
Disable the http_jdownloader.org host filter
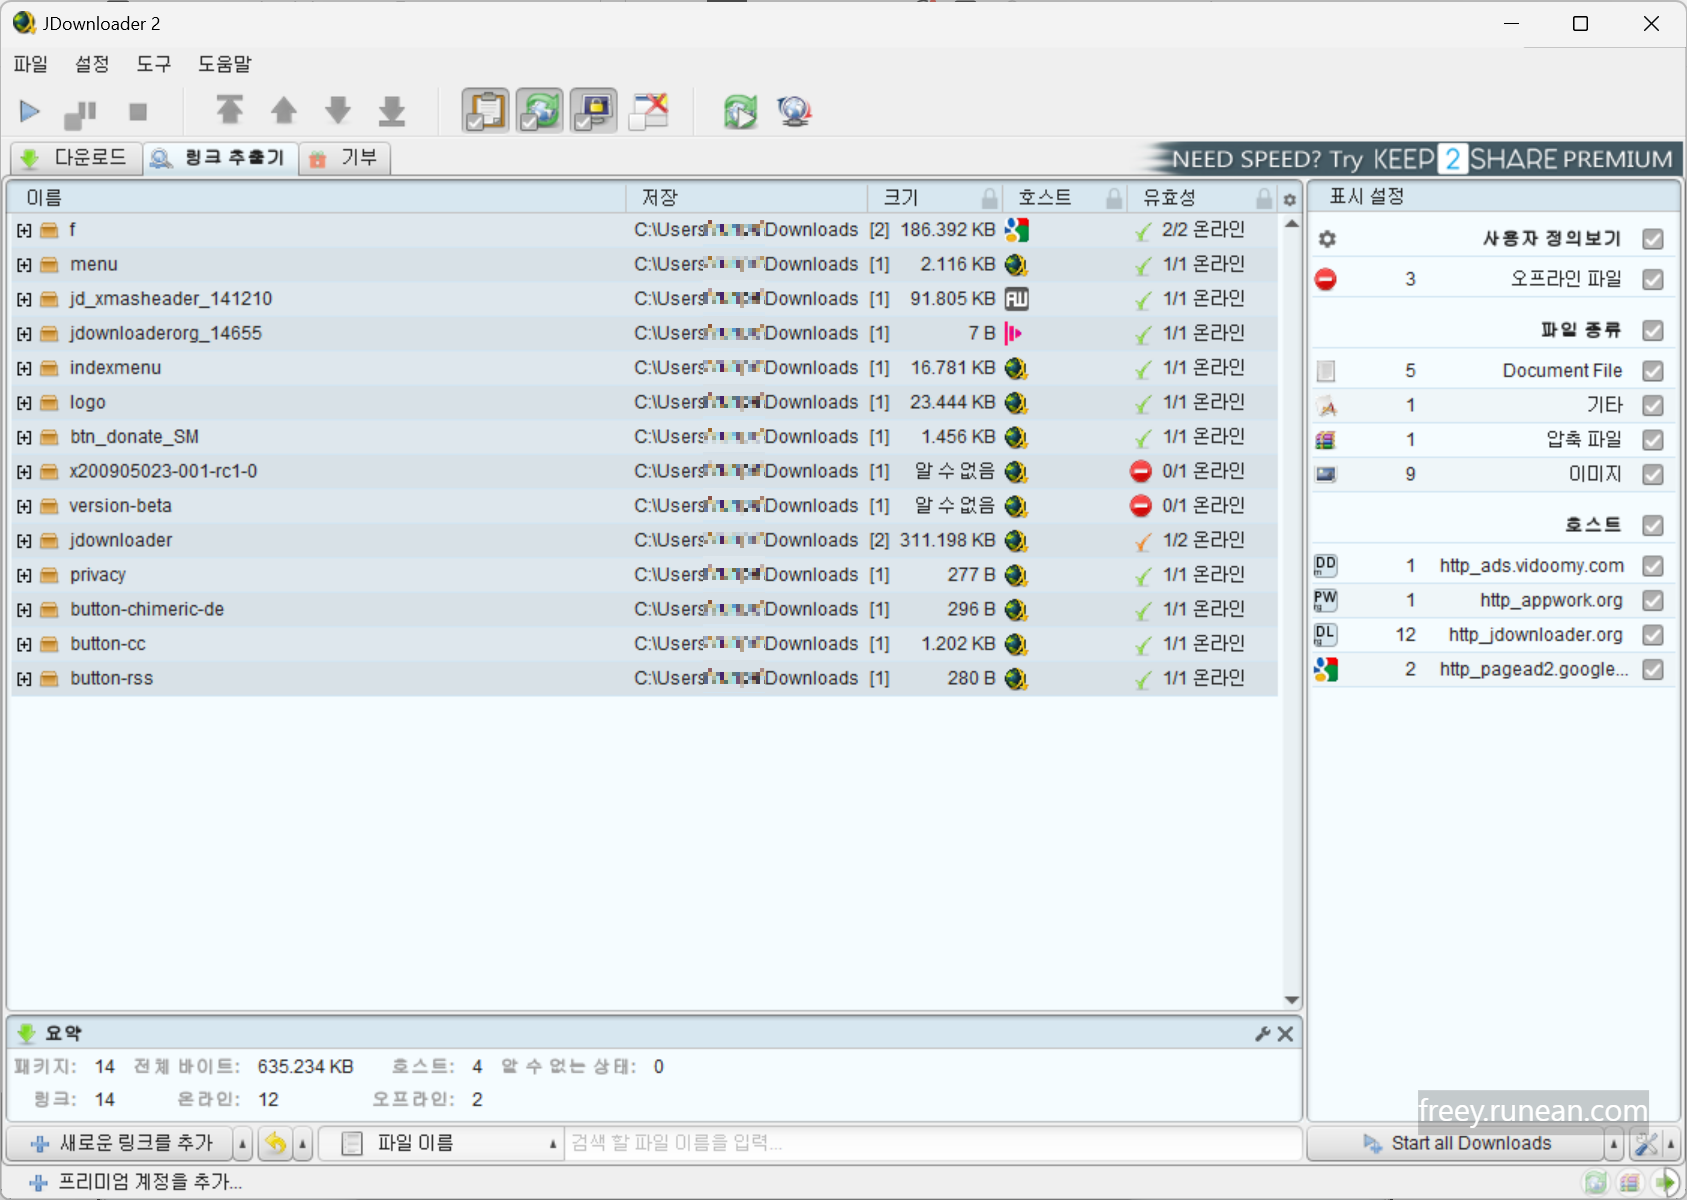(1653, 634)
